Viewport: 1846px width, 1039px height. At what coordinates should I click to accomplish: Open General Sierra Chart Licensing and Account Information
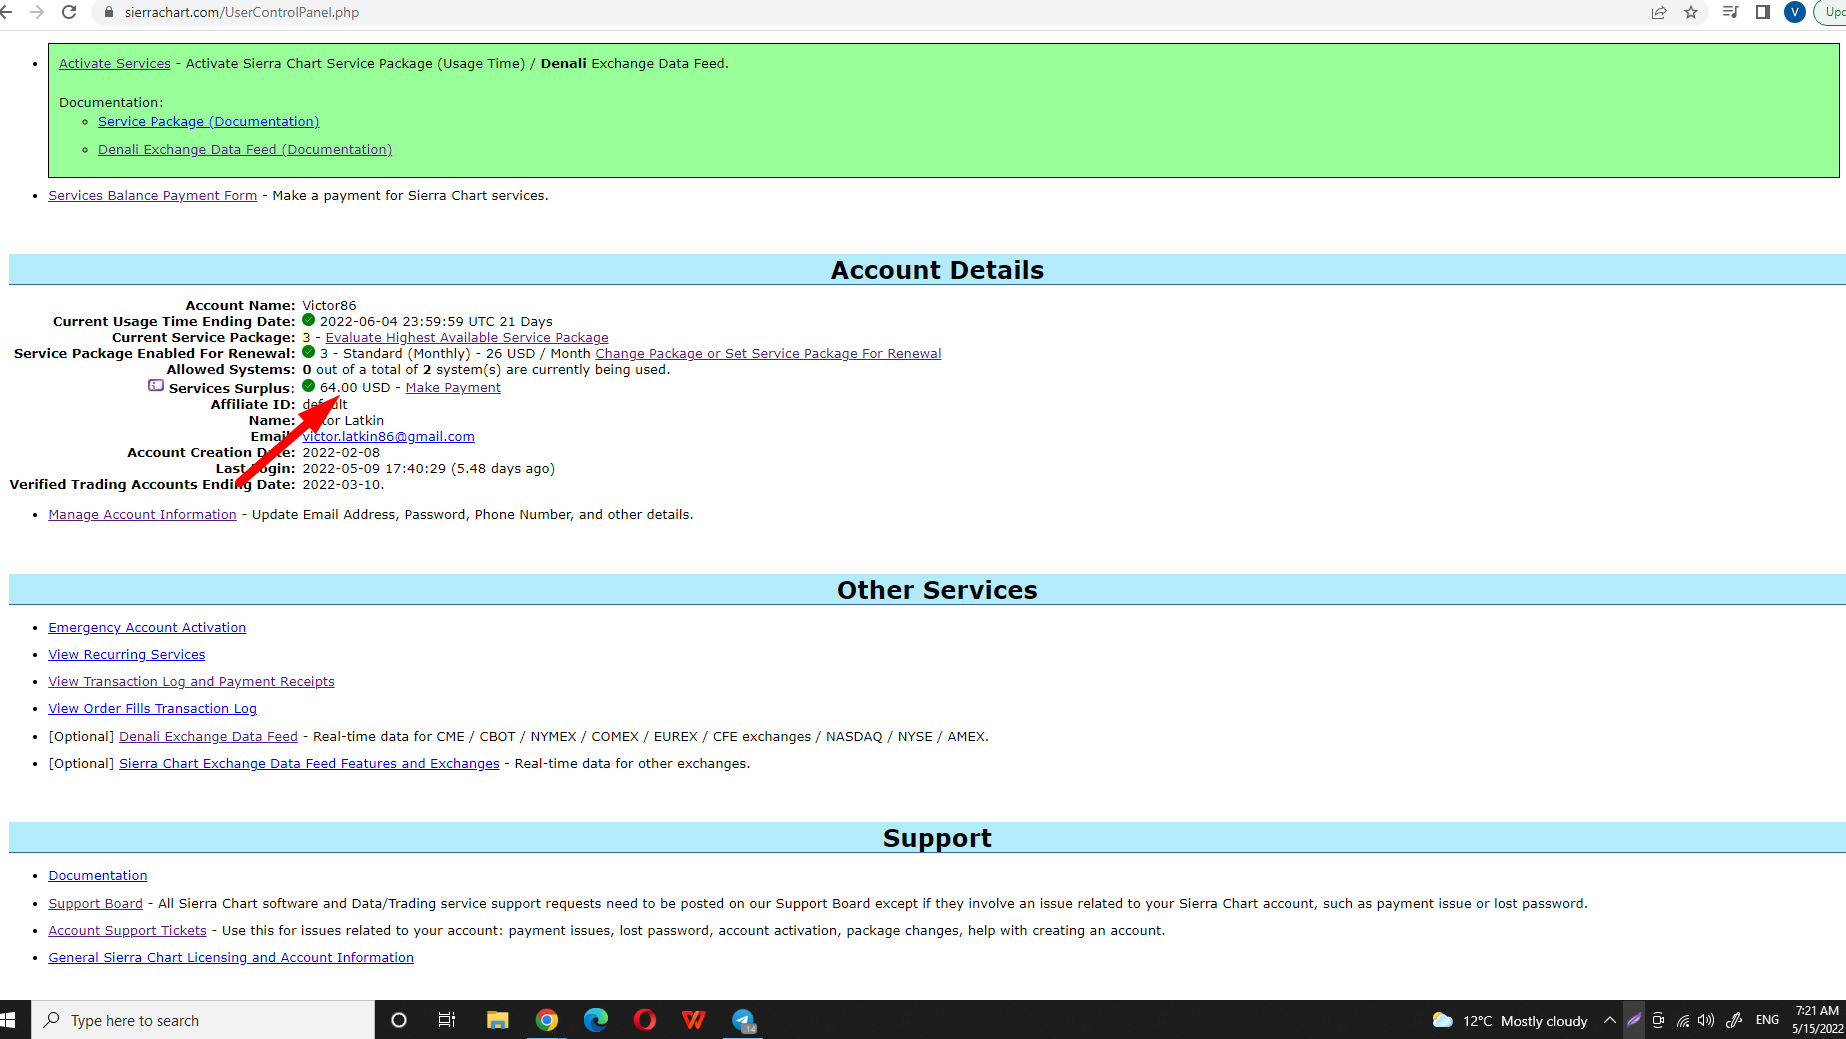click(x=231, y=957)
